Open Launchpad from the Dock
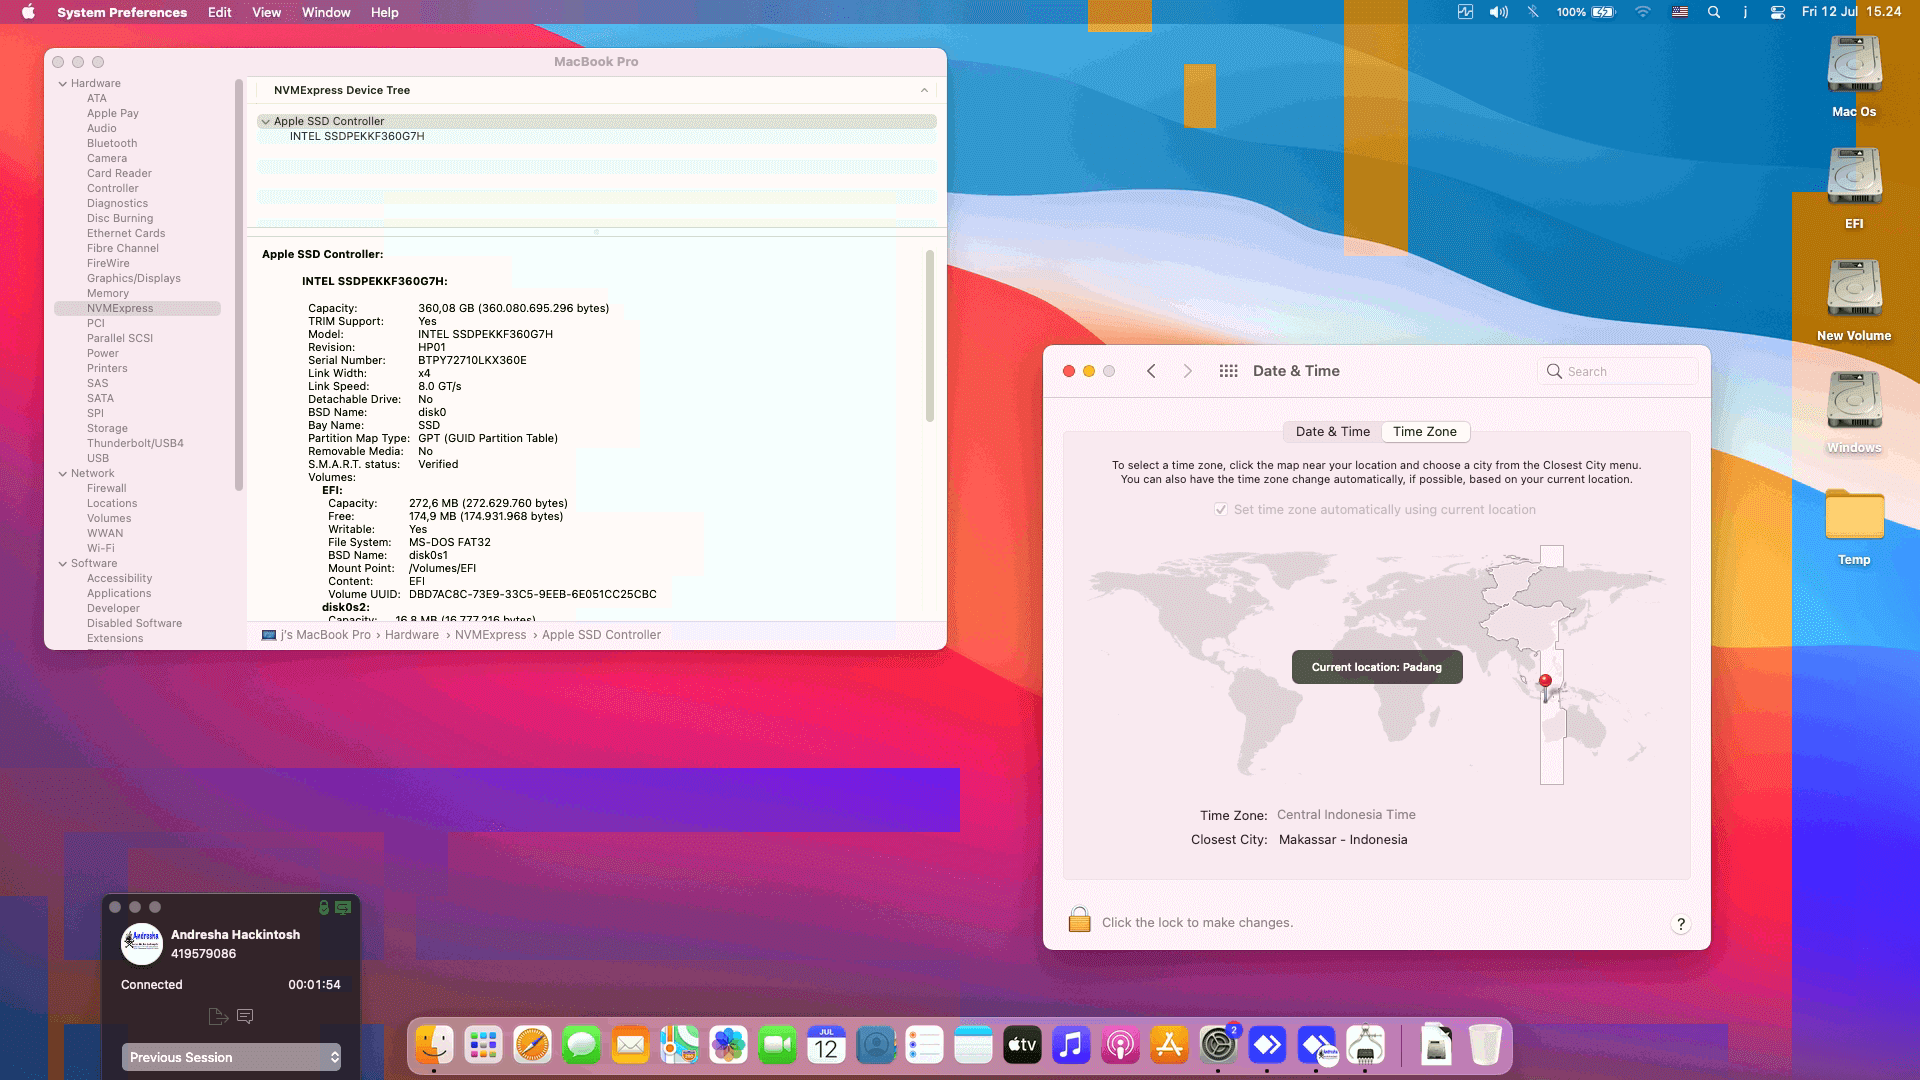This screenshot has height=1080, width=1920. (483, 1046)
